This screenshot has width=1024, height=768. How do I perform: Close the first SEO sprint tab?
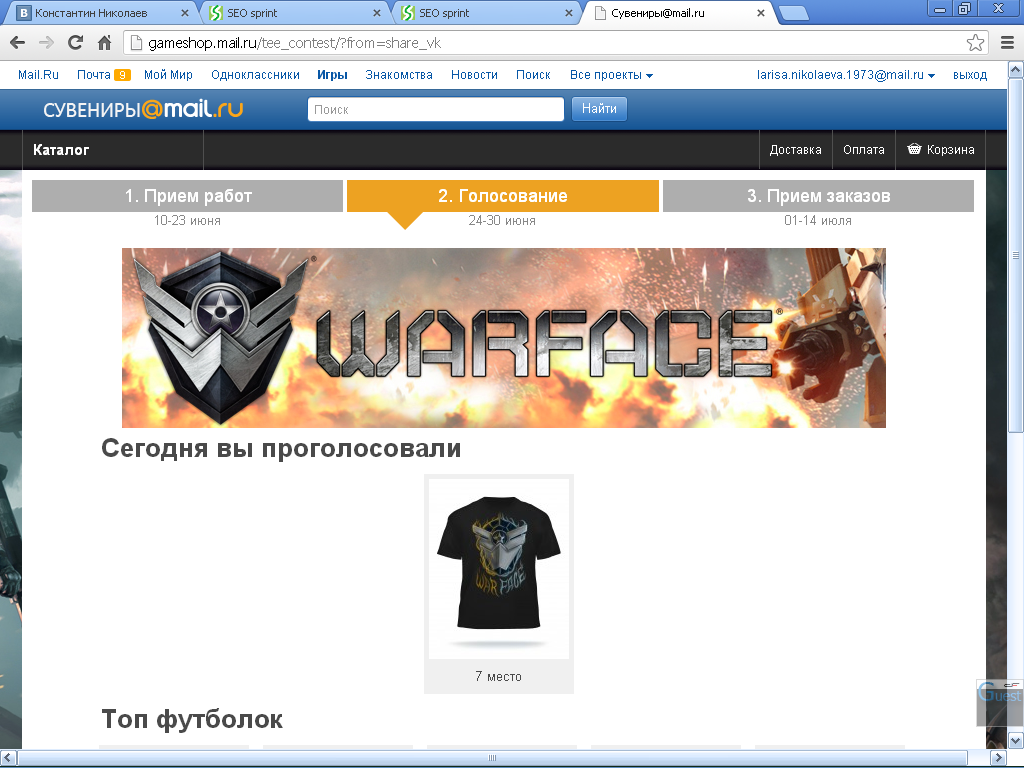tap(377, 13)
